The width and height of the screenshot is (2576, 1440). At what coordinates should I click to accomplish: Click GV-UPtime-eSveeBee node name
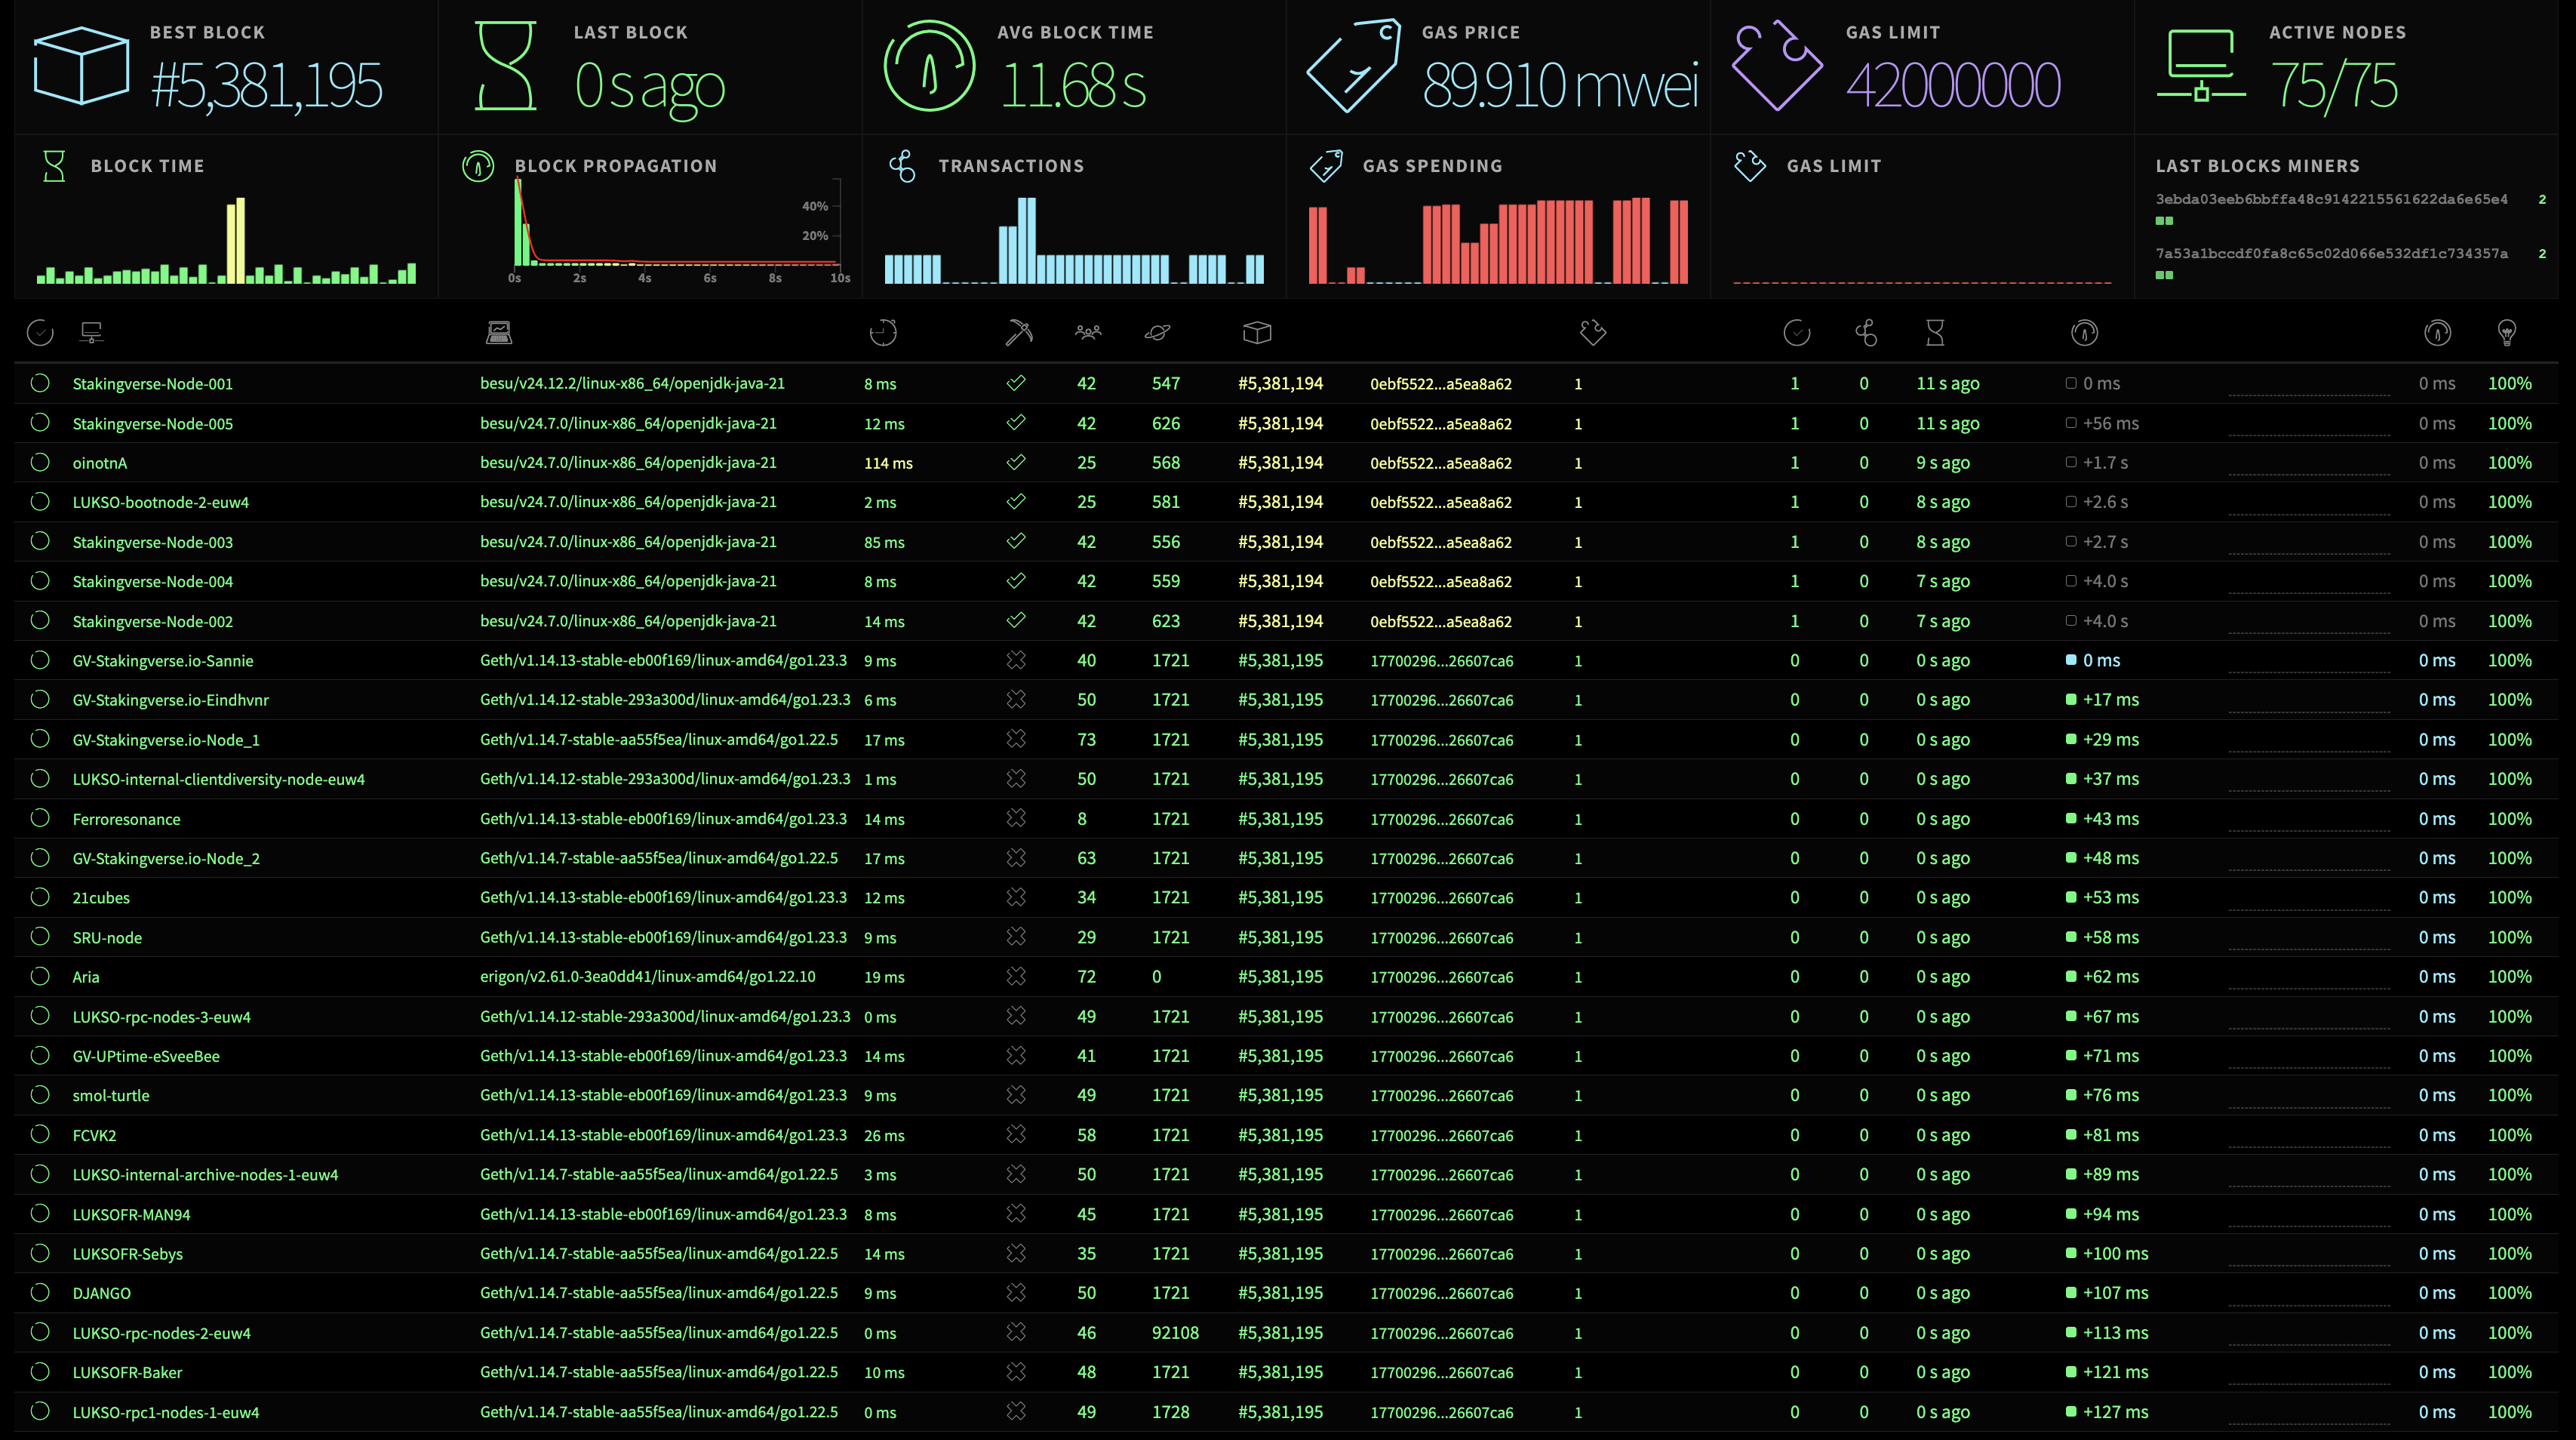[x=146, y=1057]
